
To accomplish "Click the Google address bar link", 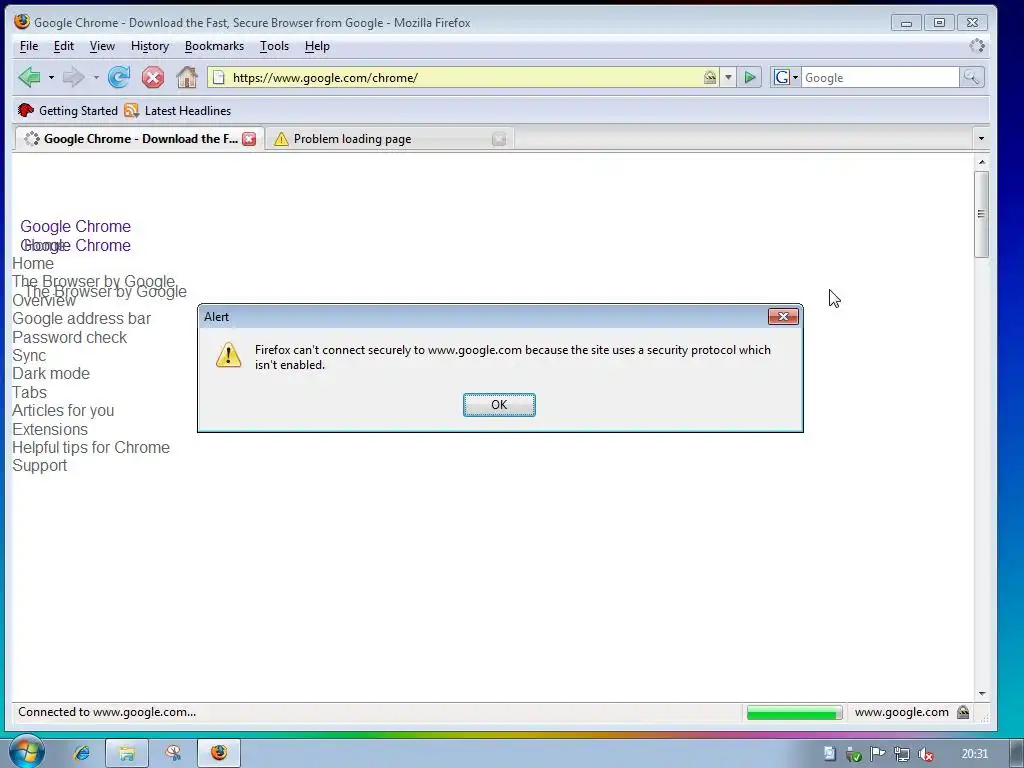I will click(x=81, y=319).
